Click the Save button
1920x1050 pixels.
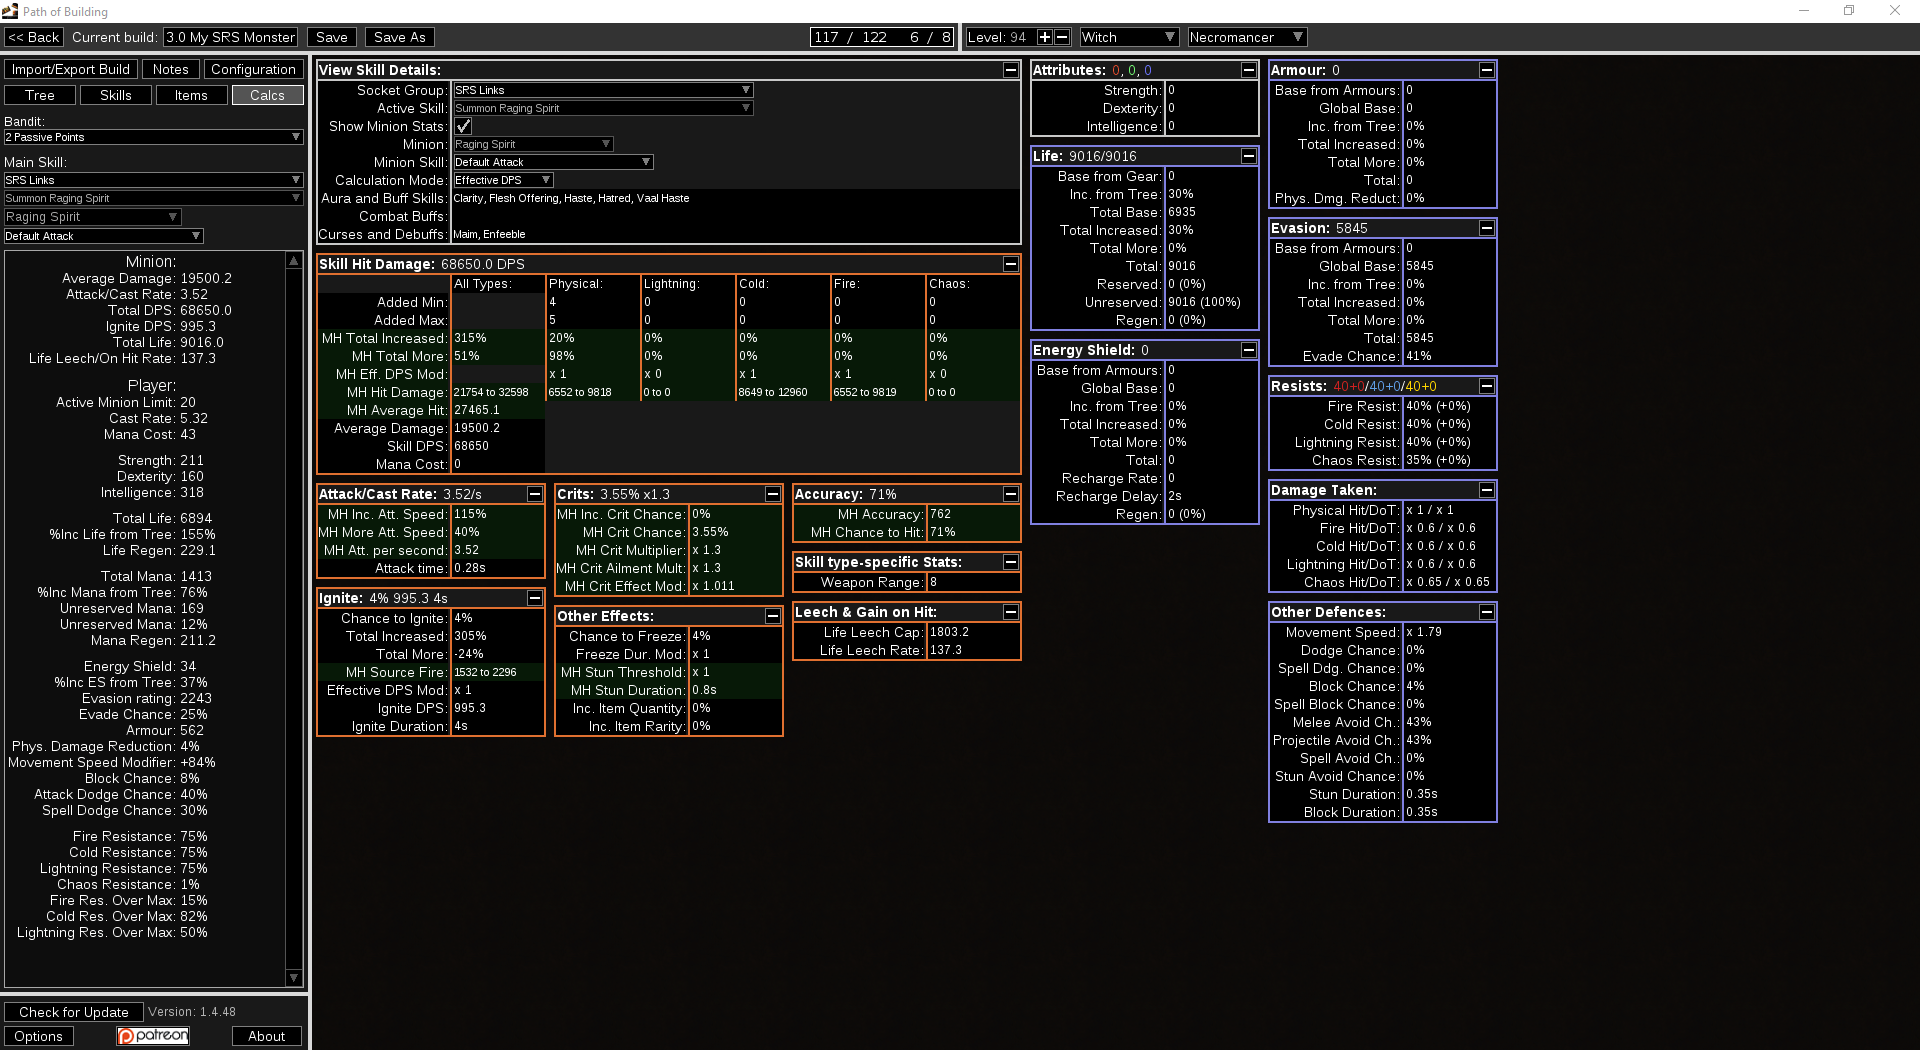point(332,37)
